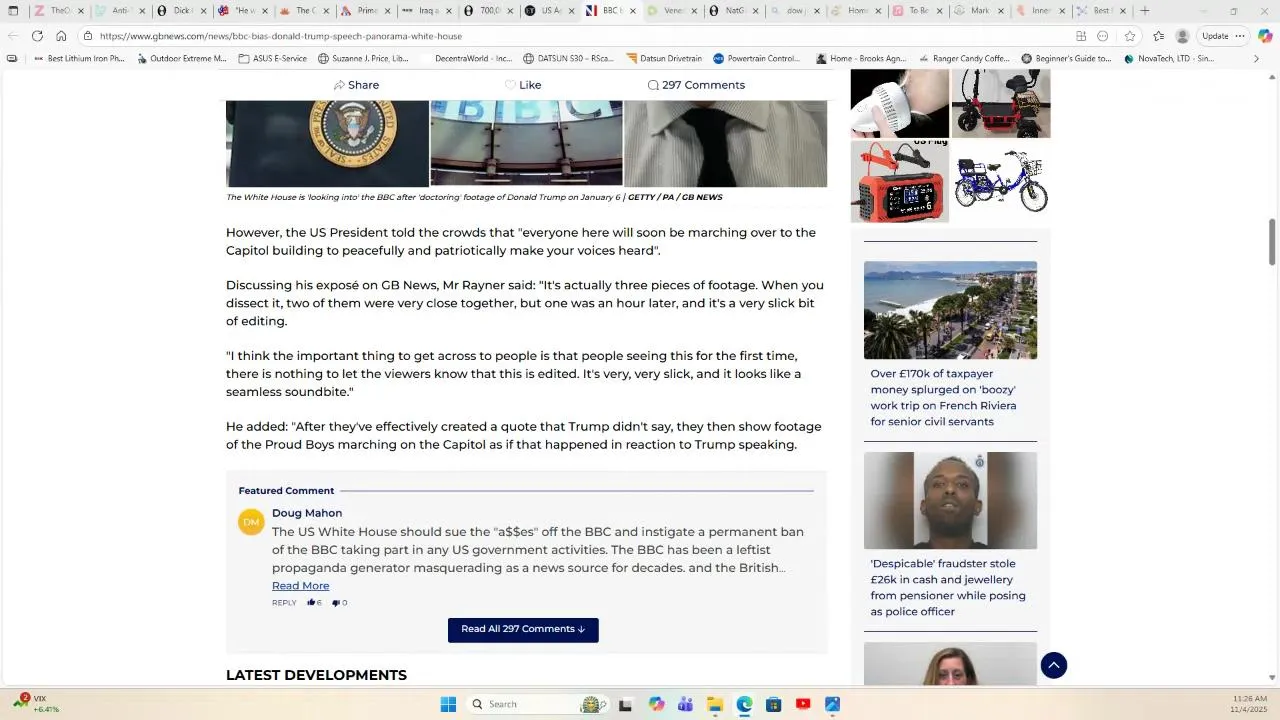Refresh the page with the reload icon
Viewport: 1280px width, 720px height.
click(37, 36)
